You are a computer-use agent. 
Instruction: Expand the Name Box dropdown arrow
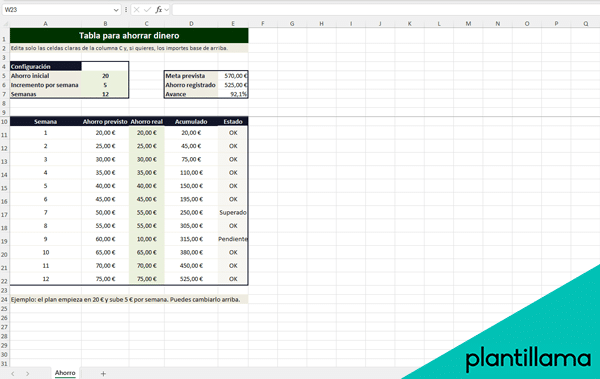click(116, 10)
